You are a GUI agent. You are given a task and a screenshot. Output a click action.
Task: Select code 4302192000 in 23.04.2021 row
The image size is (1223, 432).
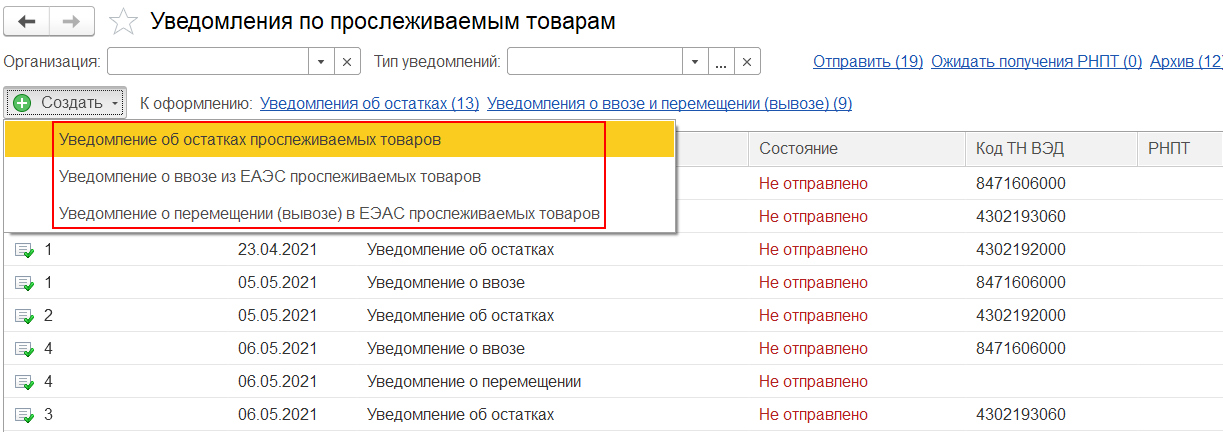pyautogui.click(x=1021, y=249)
